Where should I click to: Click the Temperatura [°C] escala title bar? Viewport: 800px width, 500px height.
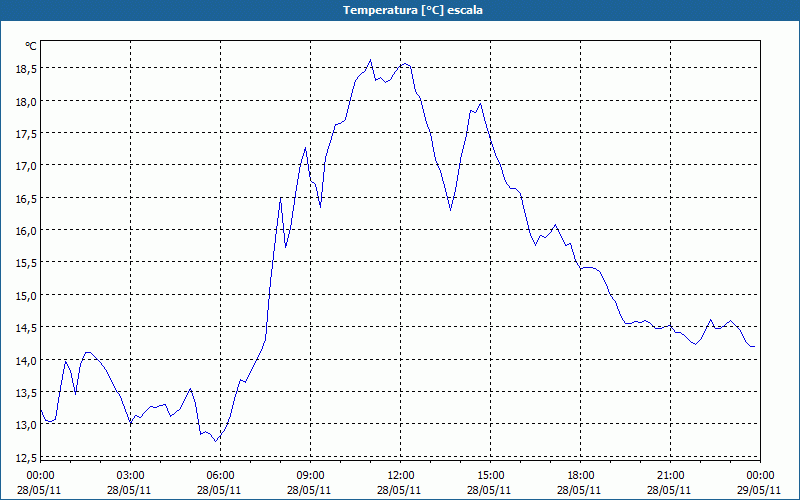click(x=400, y=10)
